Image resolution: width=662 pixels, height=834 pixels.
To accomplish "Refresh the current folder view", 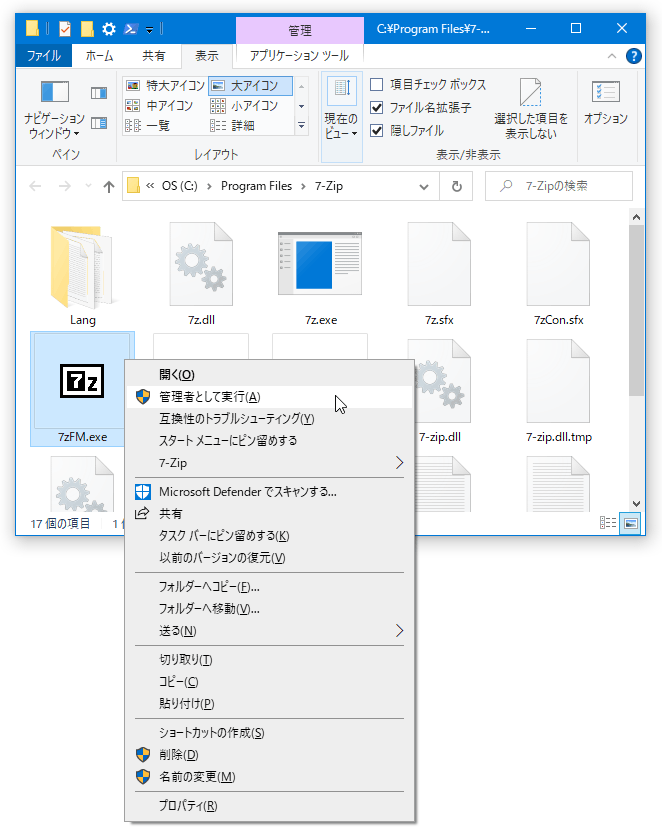I will (x=456, y=186).
